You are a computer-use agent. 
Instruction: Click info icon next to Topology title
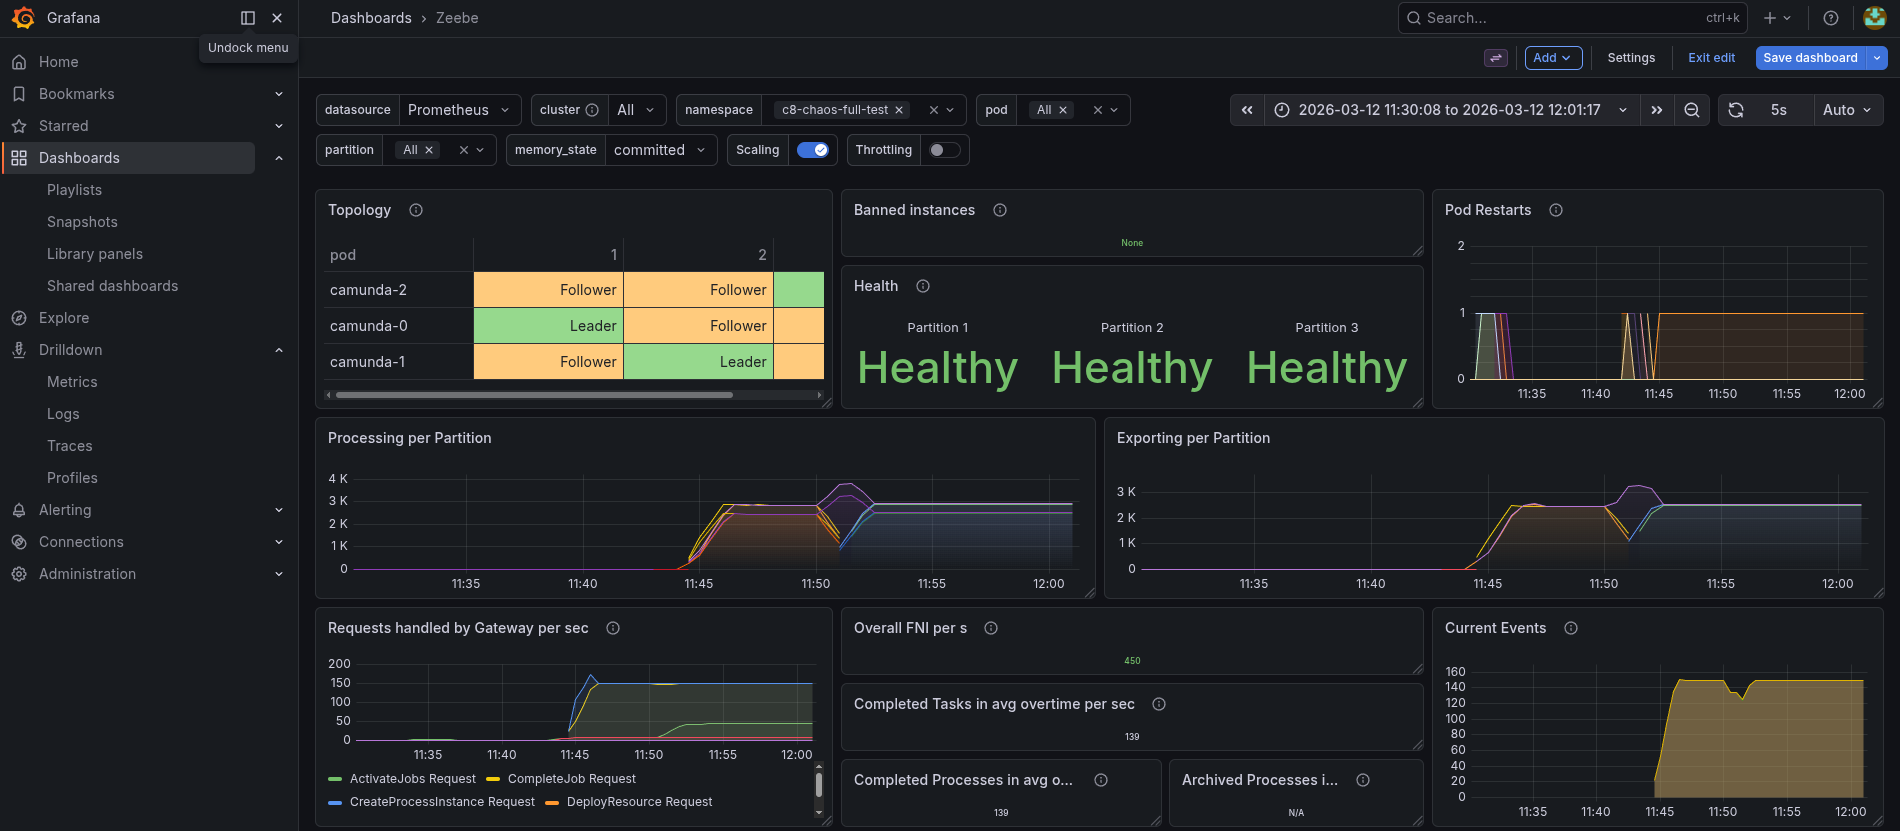pyautogui.click(x=416, y=210)
